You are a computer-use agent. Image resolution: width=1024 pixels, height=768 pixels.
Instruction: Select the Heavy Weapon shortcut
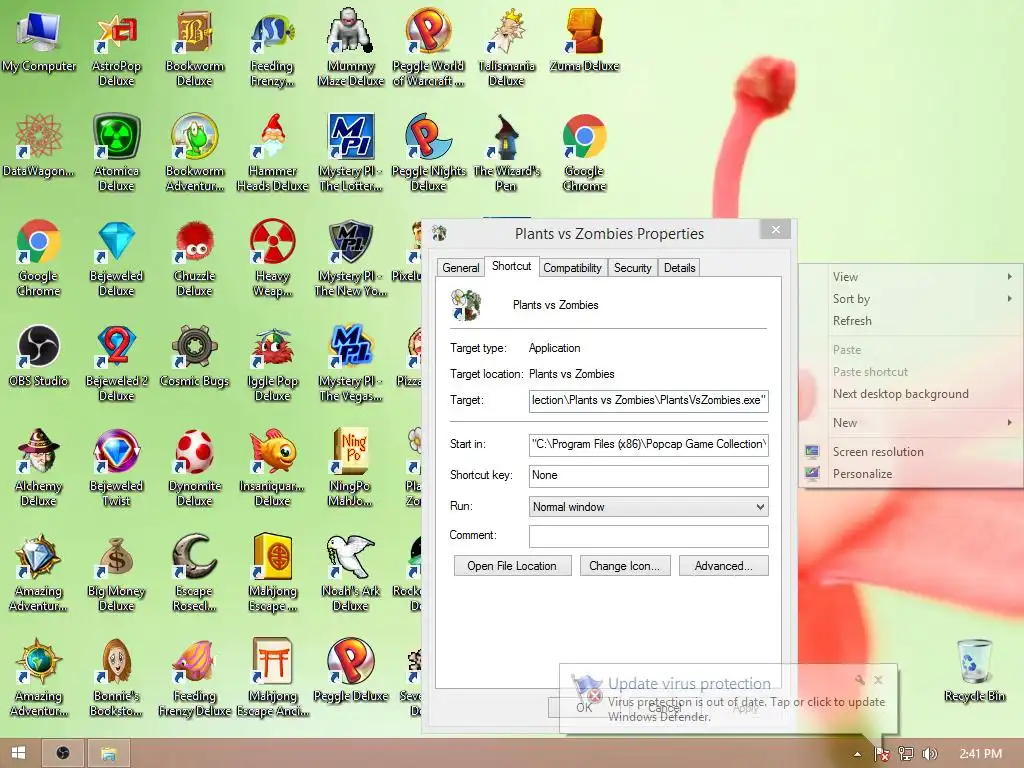(x=272, y=259)
